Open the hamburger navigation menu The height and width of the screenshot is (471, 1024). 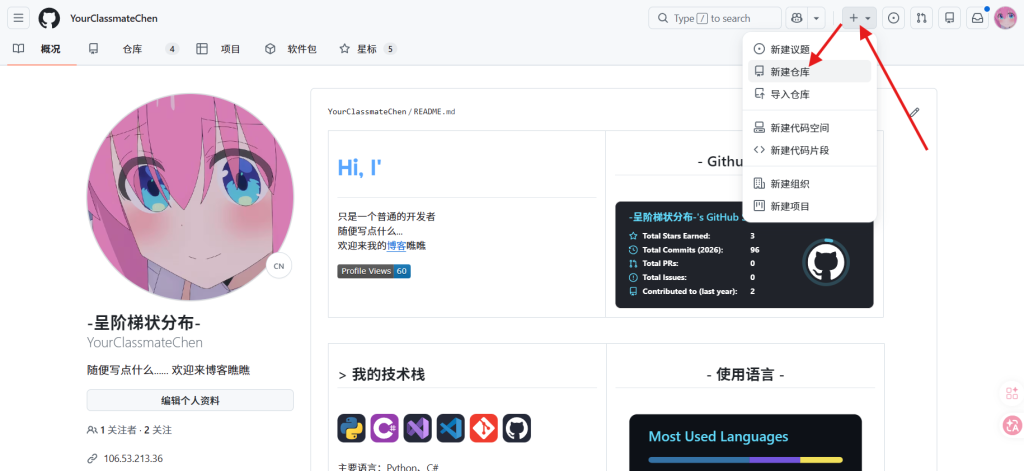tap(18, 18)
